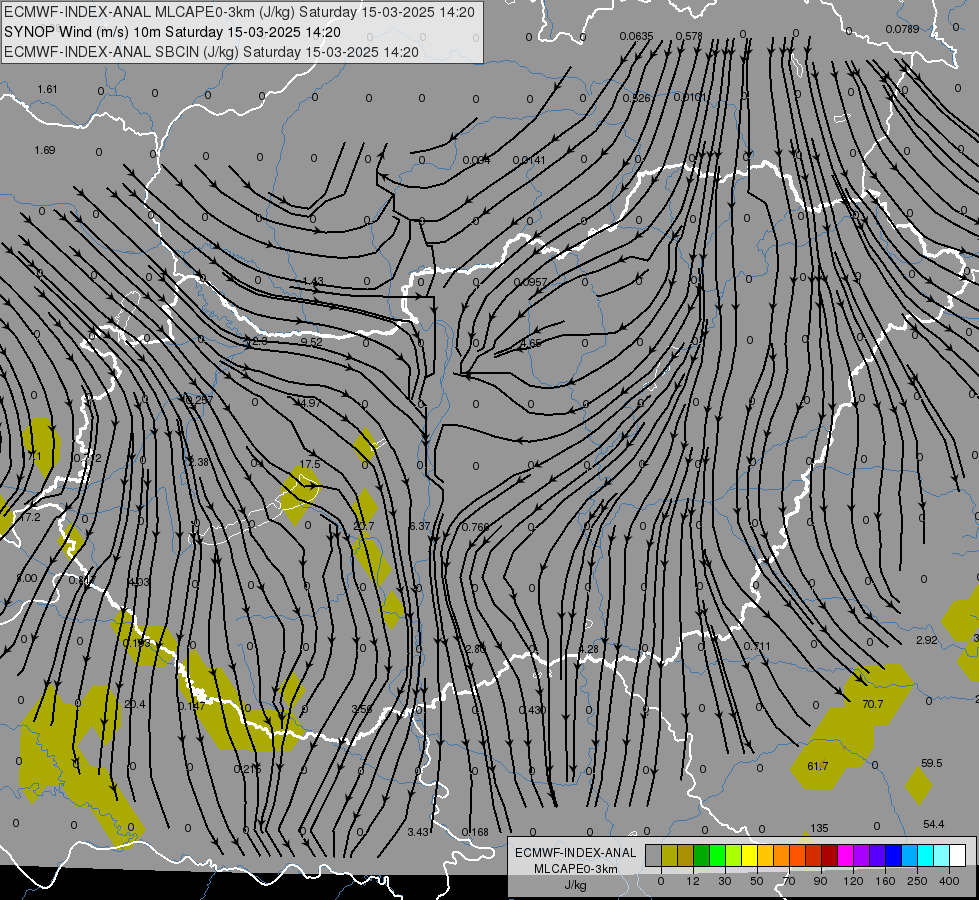The image size is (979, 900).
Task: Click the map value 4.28
Action: tap(588, 649)
